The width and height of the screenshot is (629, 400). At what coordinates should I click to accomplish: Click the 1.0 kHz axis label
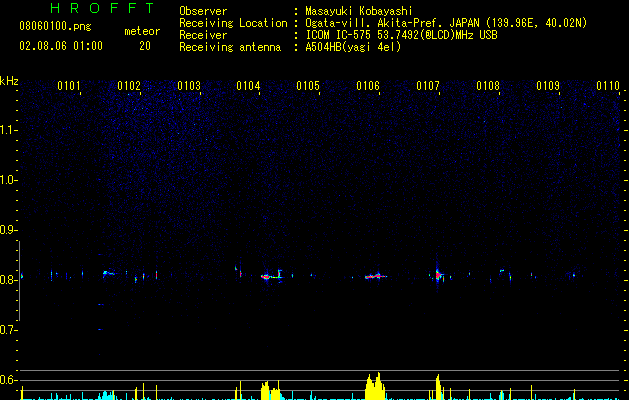click(x=7, y=180)
